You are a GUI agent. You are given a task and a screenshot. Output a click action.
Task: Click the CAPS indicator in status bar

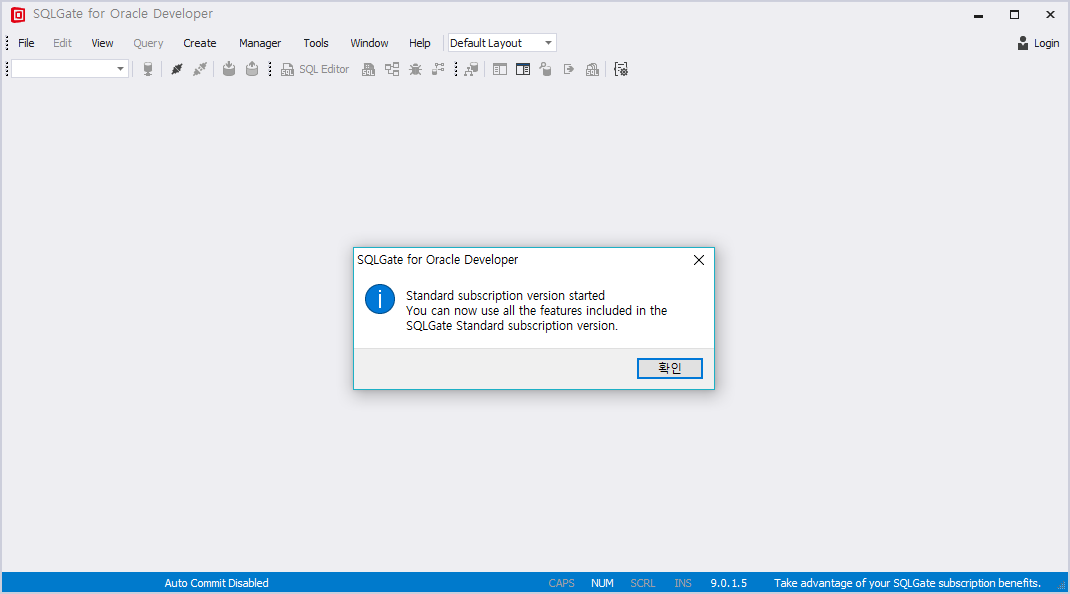562,583
